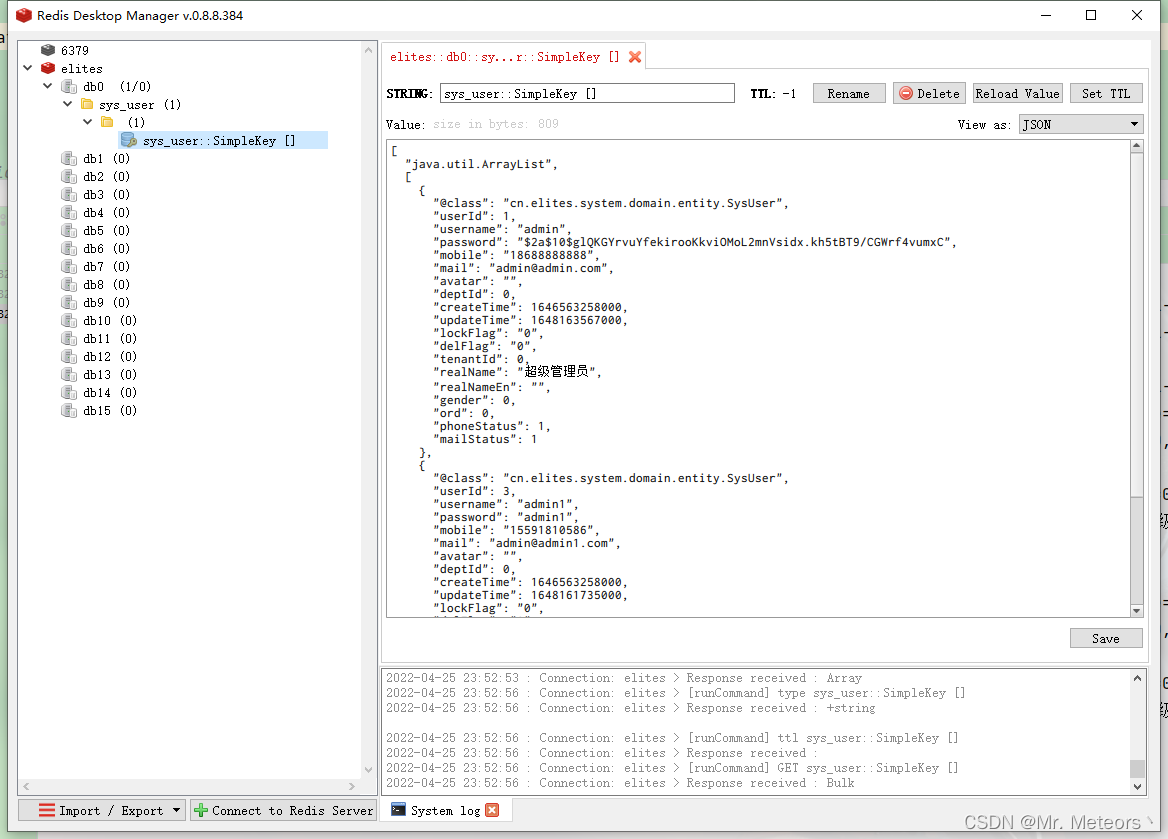Select the 6379 server connection icon
The image size is (1168, 839).
click(x=48, y=50)
